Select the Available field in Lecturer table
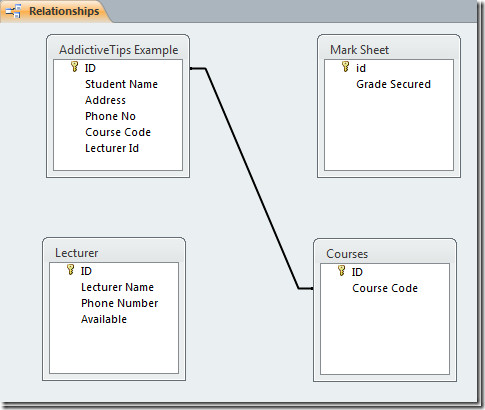The height and width of the screenshot is (410, 485). tap(104, 319)
